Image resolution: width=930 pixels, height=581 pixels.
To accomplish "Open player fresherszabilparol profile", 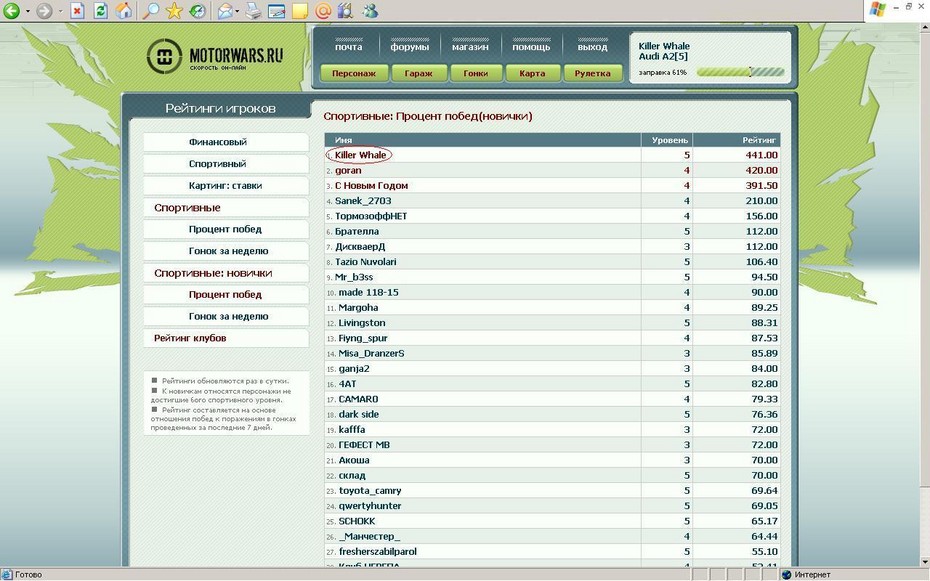I will pos(378,551).
